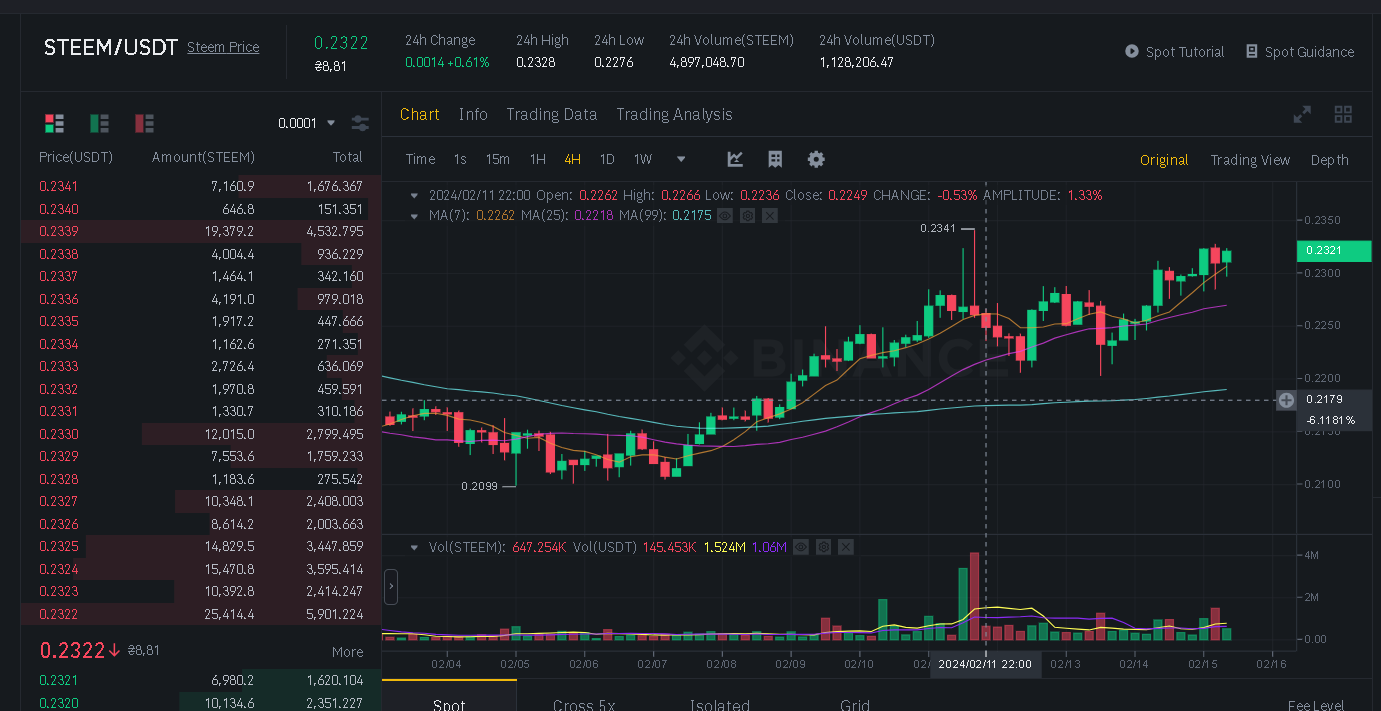This screenshot has width=1381, height=711.
Task: Open the Spot Tutorial link
Action: [1185, 52]
